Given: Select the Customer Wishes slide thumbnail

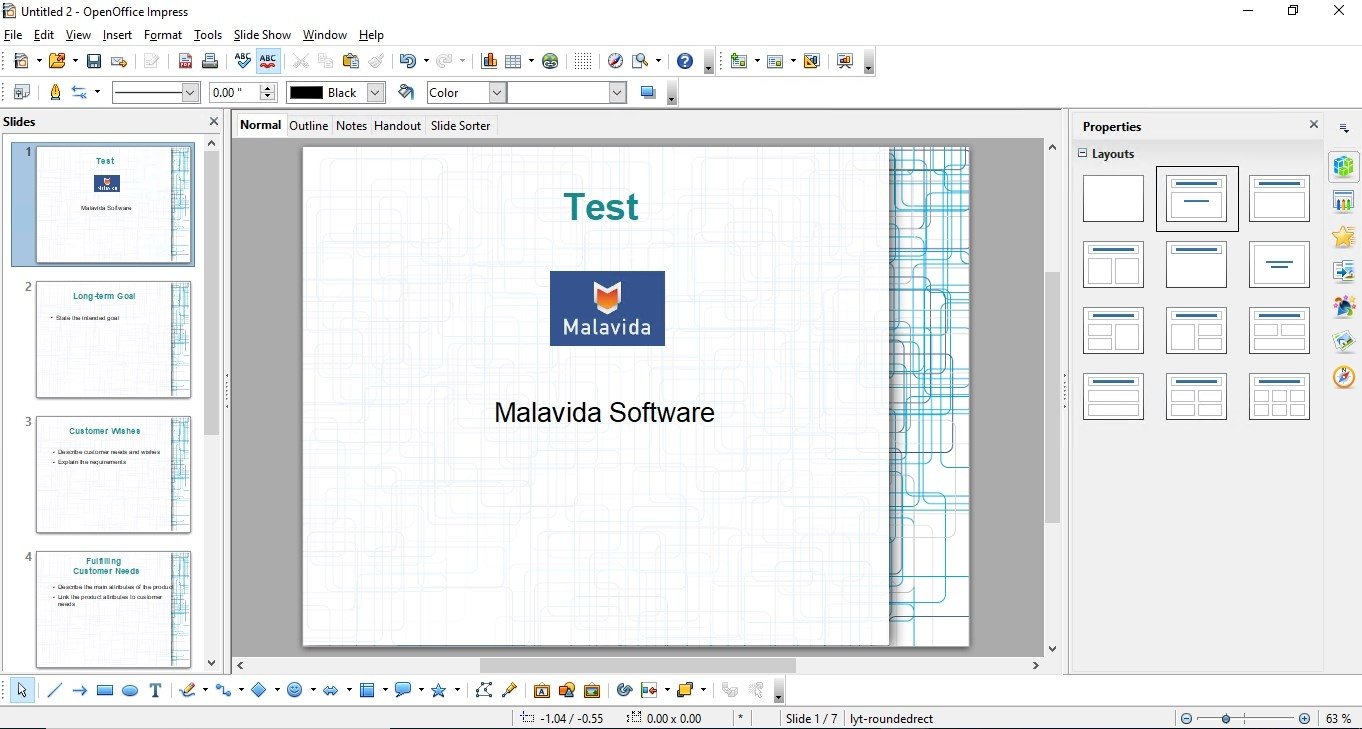Looking at the screenshot, I should pyautogui.click(x=113, y=475).
